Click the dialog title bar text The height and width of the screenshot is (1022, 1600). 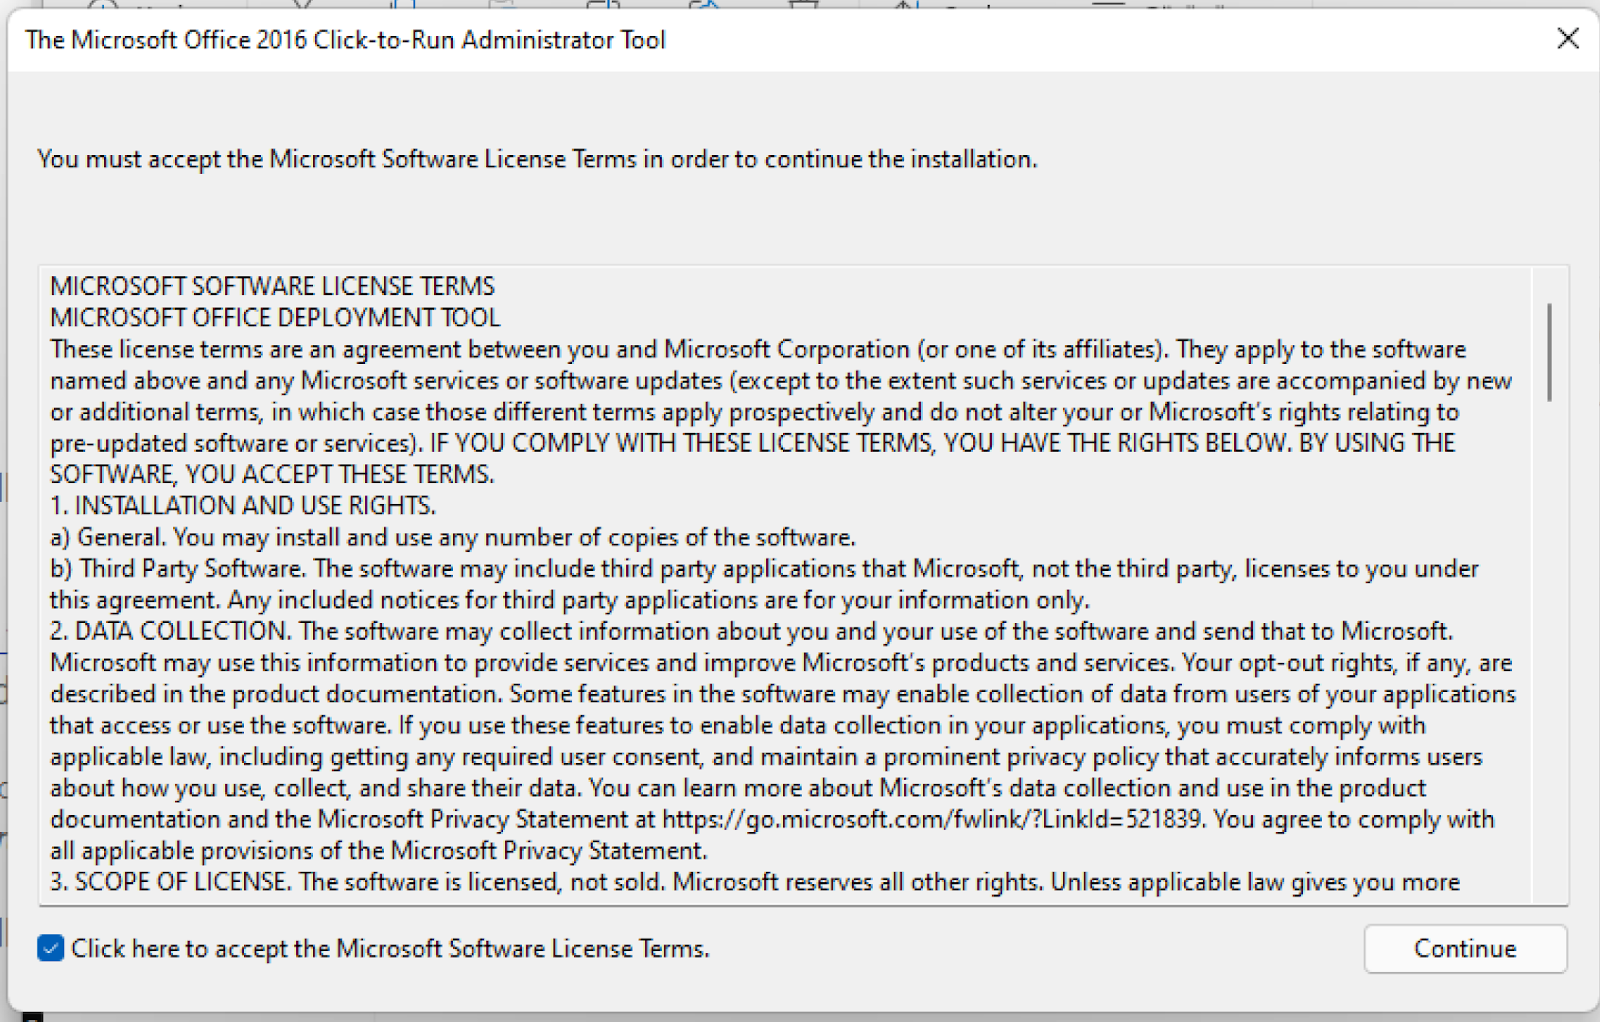(x=345, y=39)
